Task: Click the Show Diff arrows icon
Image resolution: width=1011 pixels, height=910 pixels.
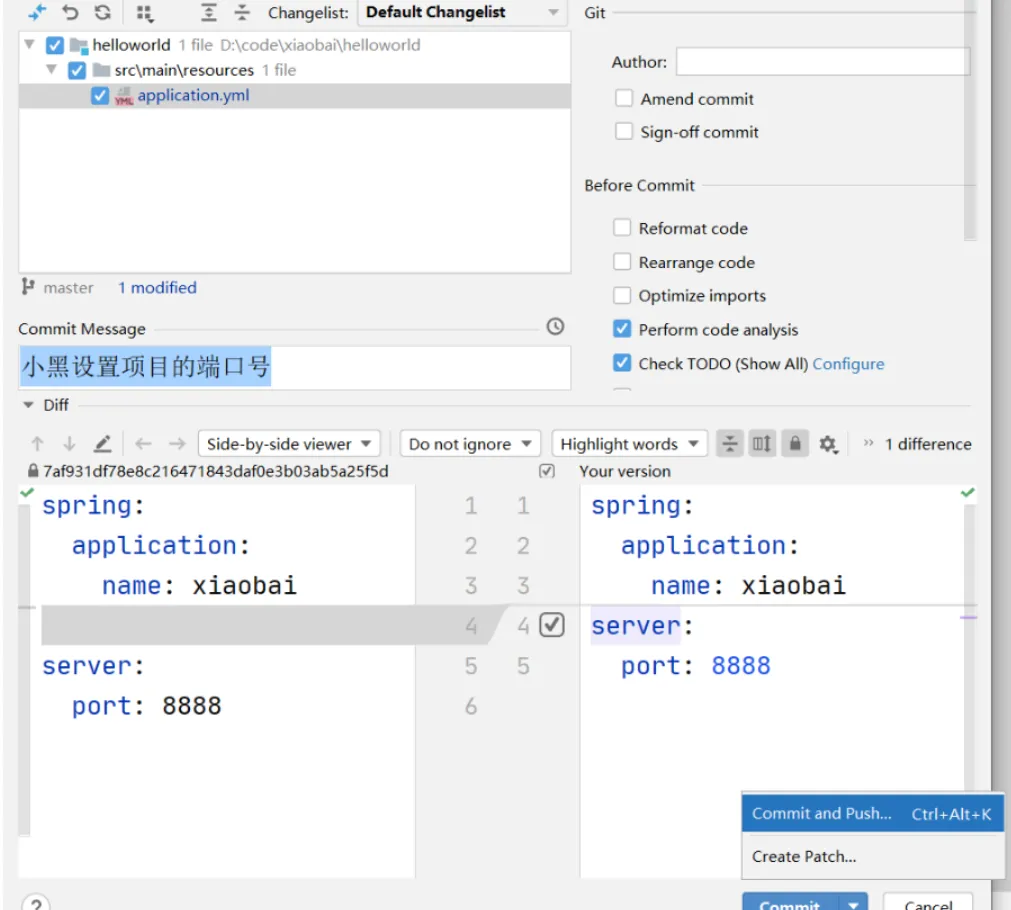Action: coord(37,12)
